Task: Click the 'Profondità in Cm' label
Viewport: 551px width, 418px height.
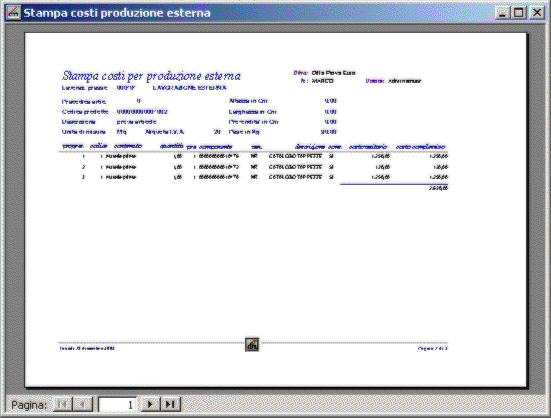Action: pyautogui.click(x=253, y=122)
